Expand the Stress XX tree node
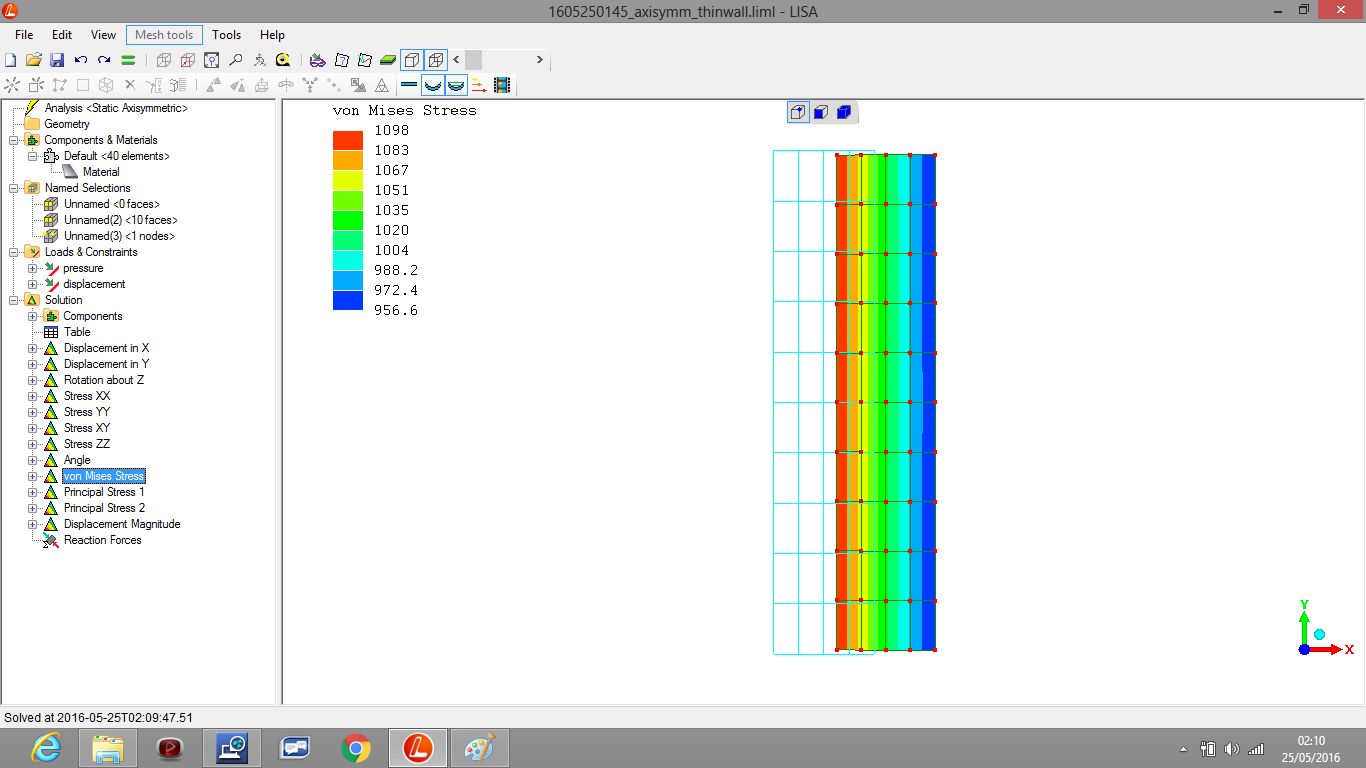This screenshot has width=1366, height=768. click(x=33, y=396)
